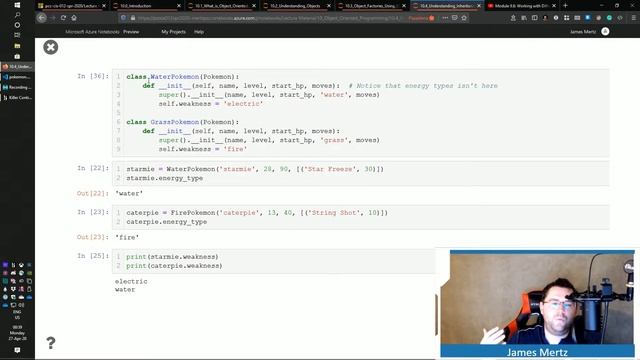This screenshot has width=640, height=360.
Task: Close the Module 9.6 YouTube tab
Action: coord(554,6)
